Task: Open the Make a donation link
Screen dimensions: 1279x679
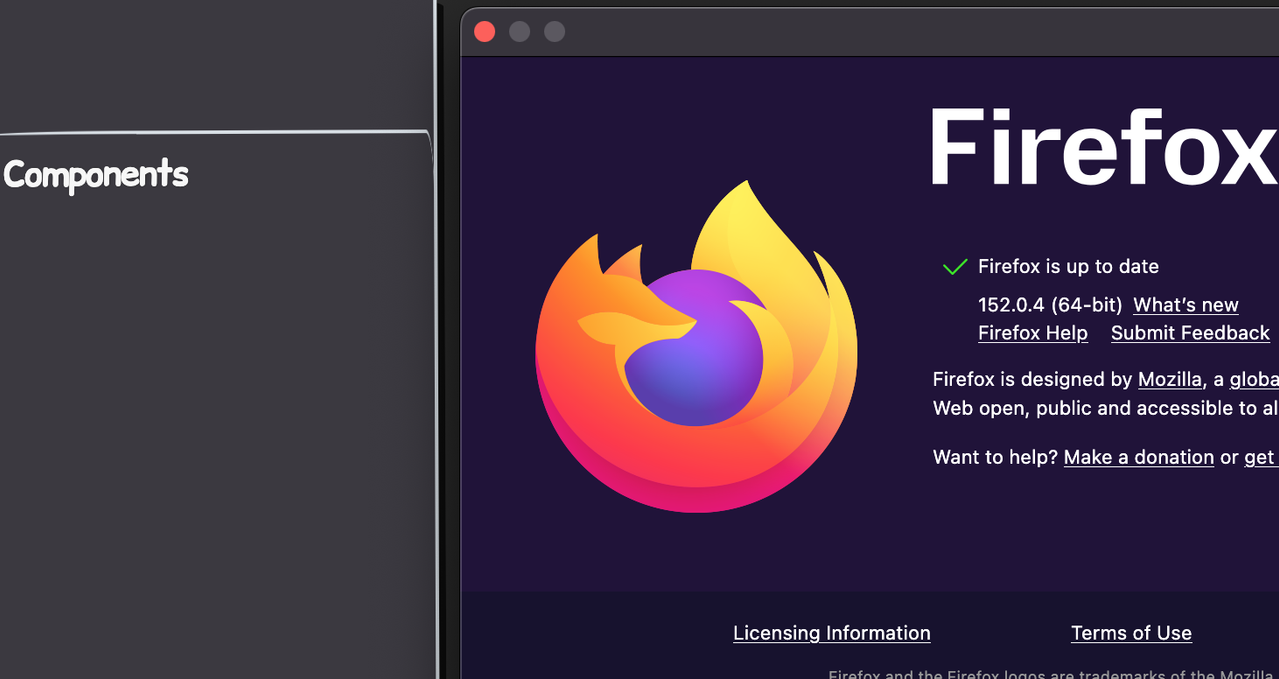Action: 1139,457
